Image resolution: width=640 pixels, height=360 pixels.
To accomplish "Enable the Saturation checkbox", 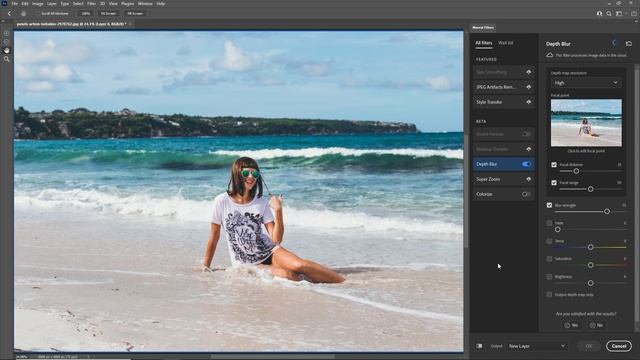I will (x=549, y=259).
